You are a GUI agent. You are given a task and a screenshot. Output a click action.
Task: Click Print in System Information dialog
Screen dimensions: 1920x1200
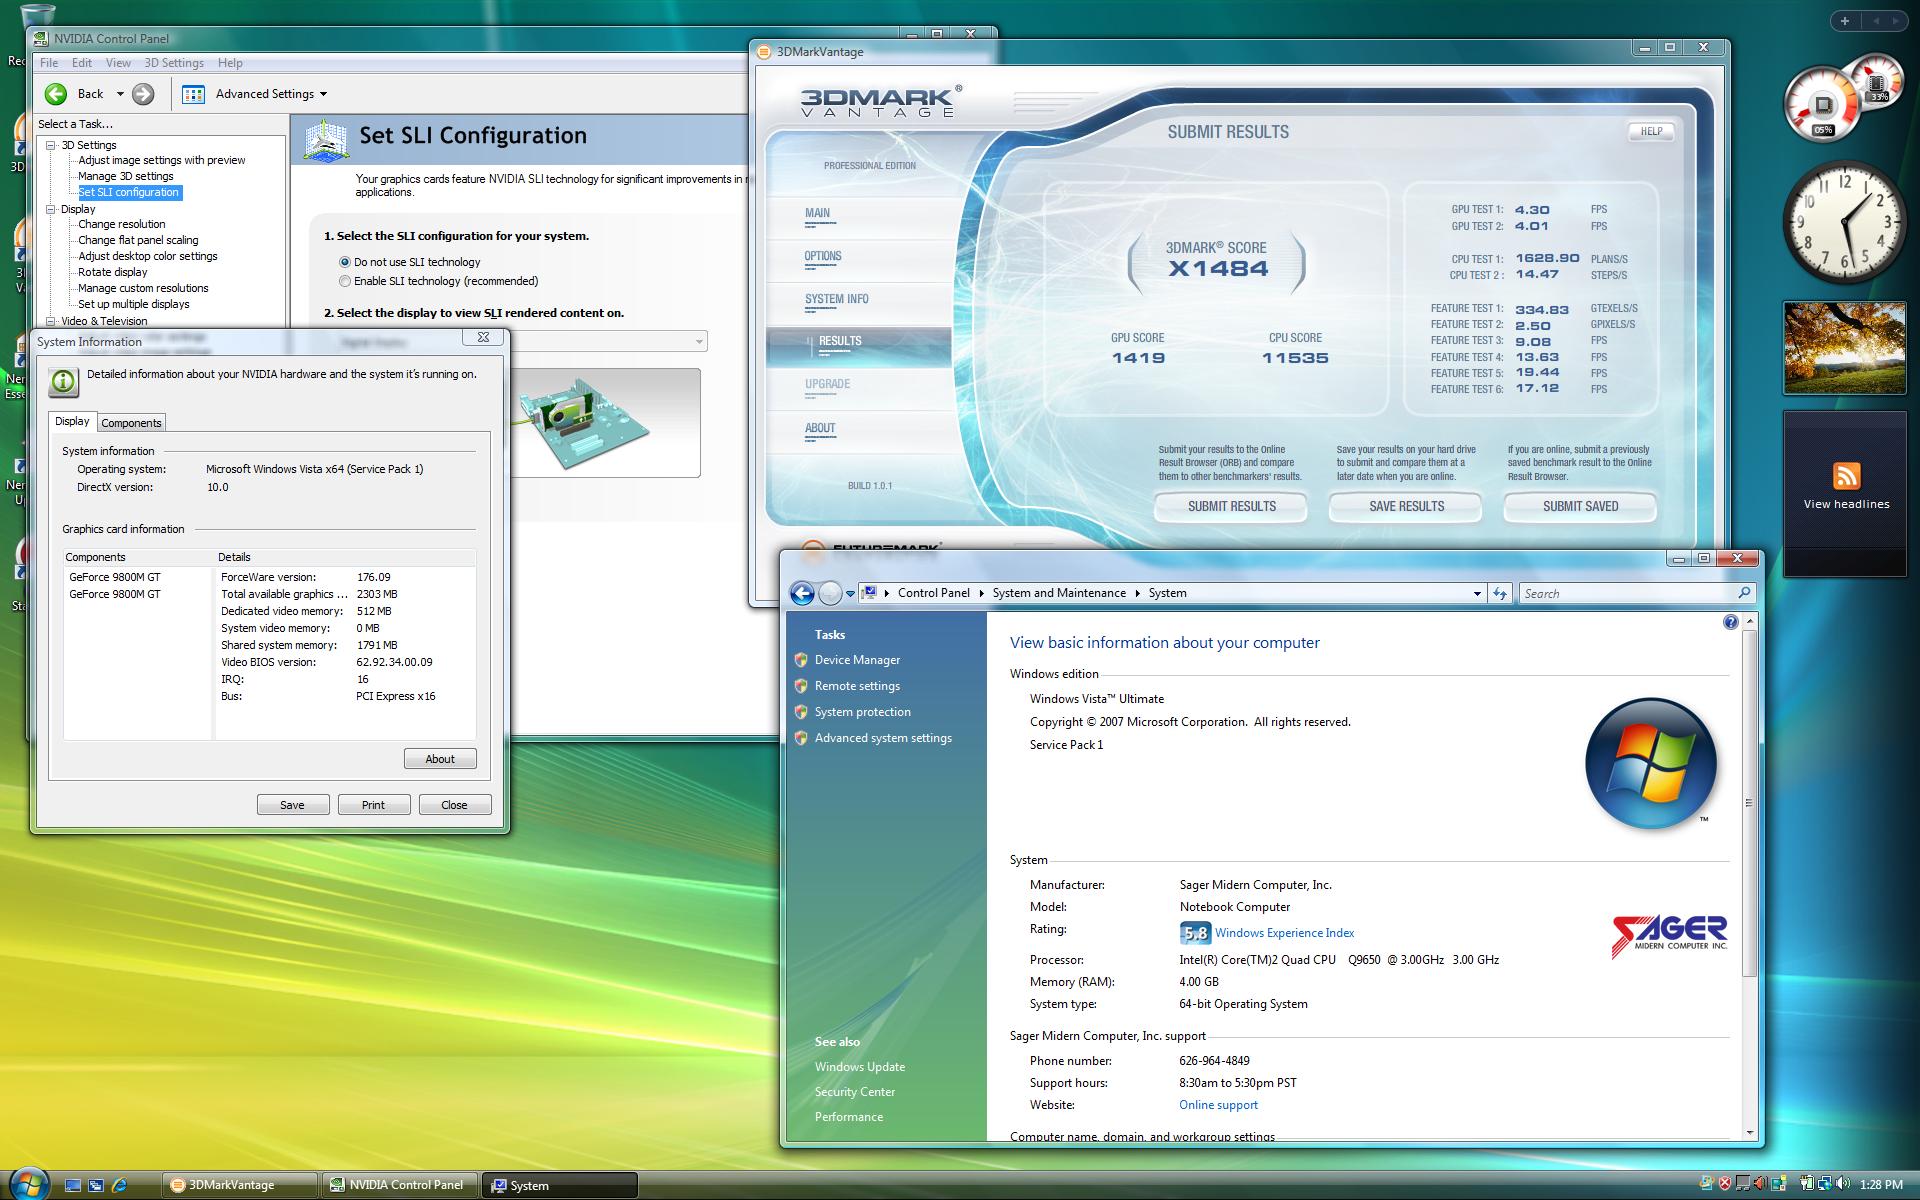[373, 805]
